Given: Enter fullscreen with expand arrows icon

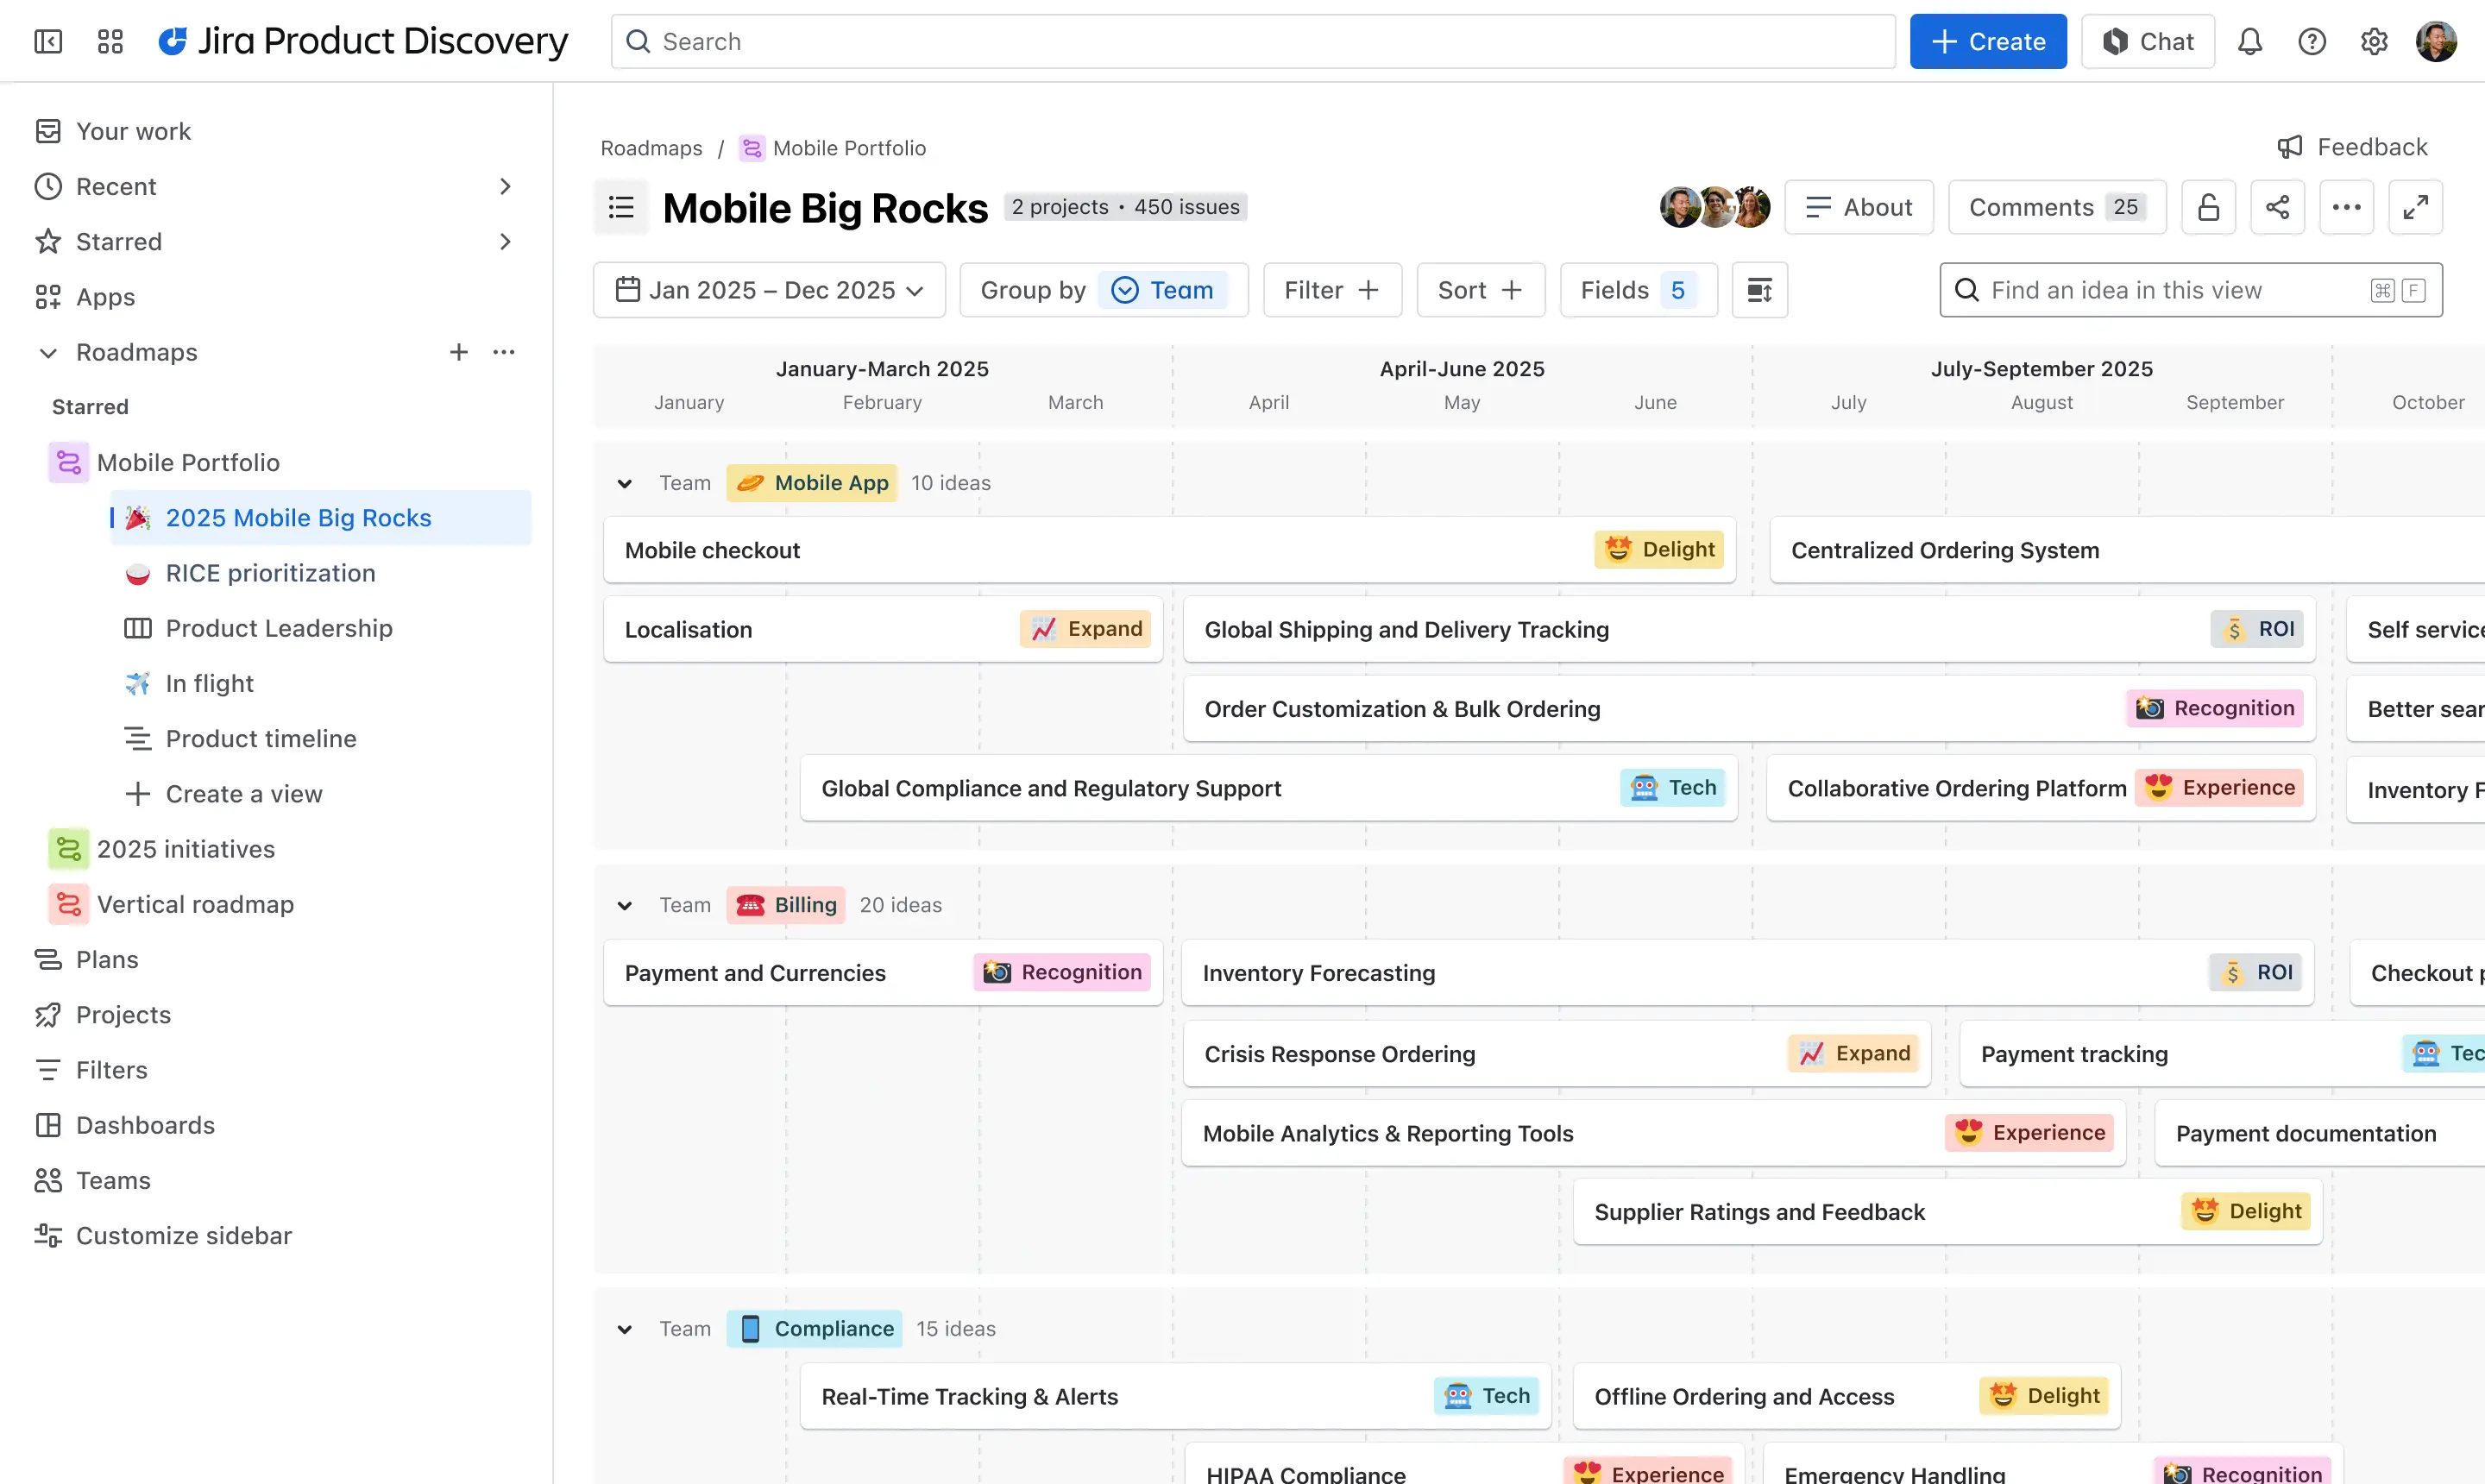Looking at the screenshot, I should (2415, 207).
